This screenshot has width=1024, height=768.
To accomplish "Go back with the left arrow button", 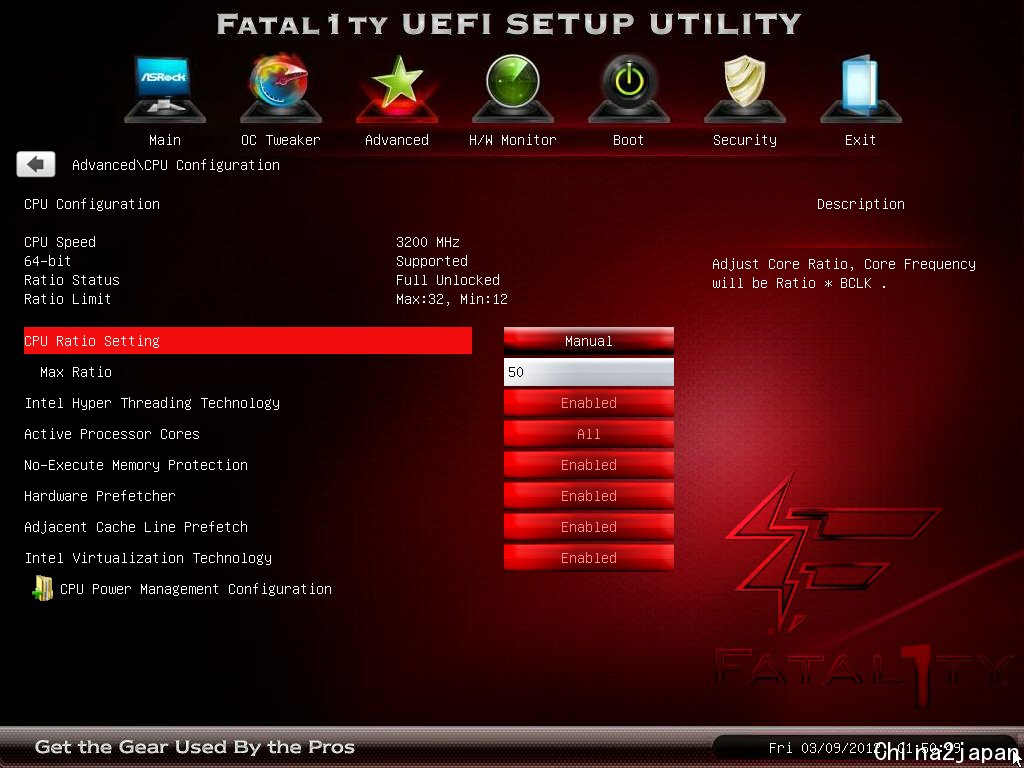I will pos(36,165).
